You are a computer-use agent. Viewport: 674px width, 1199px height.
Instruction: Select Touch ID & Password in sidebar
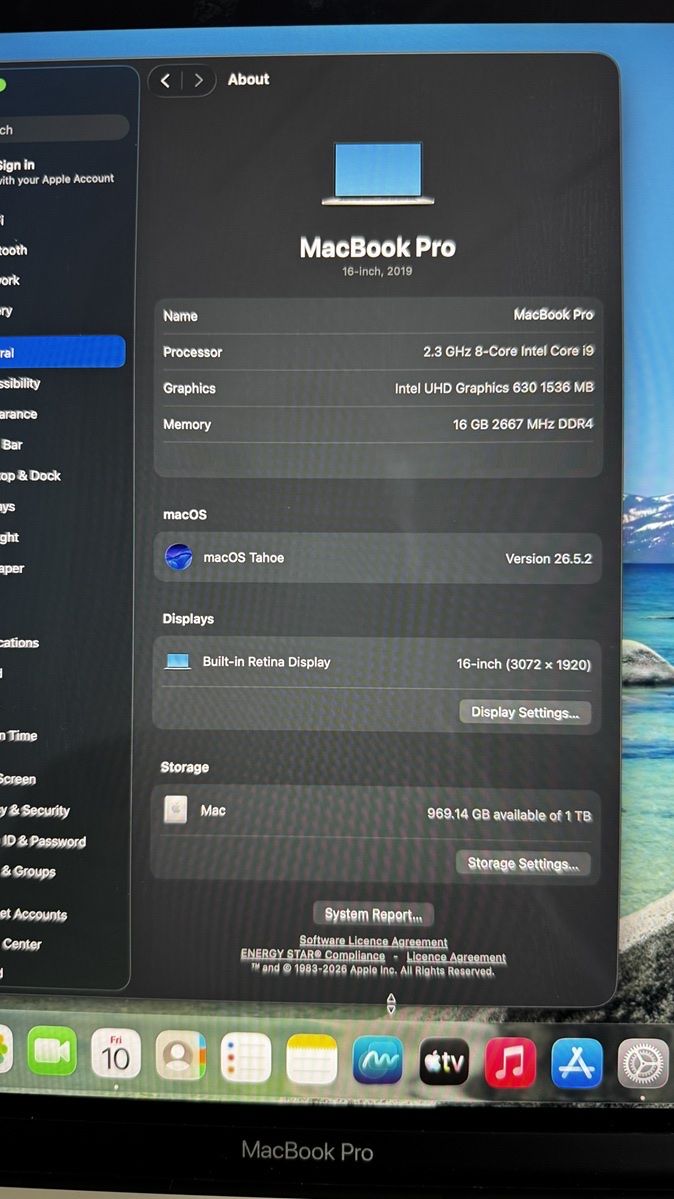click(x=43, y=841)
